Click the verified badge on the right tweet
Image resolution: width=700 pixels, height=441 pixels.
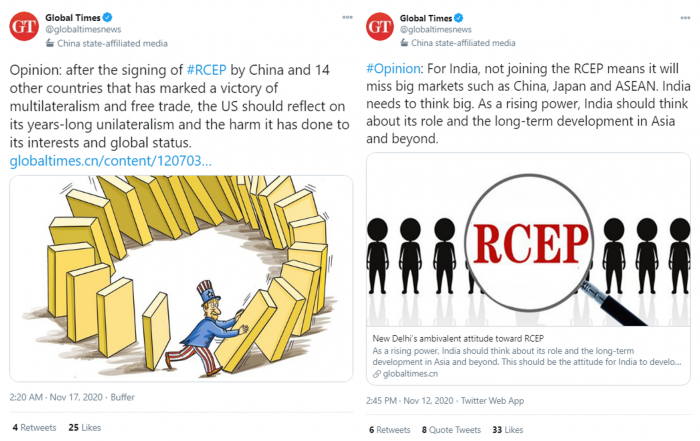click(x=458, y=18)
